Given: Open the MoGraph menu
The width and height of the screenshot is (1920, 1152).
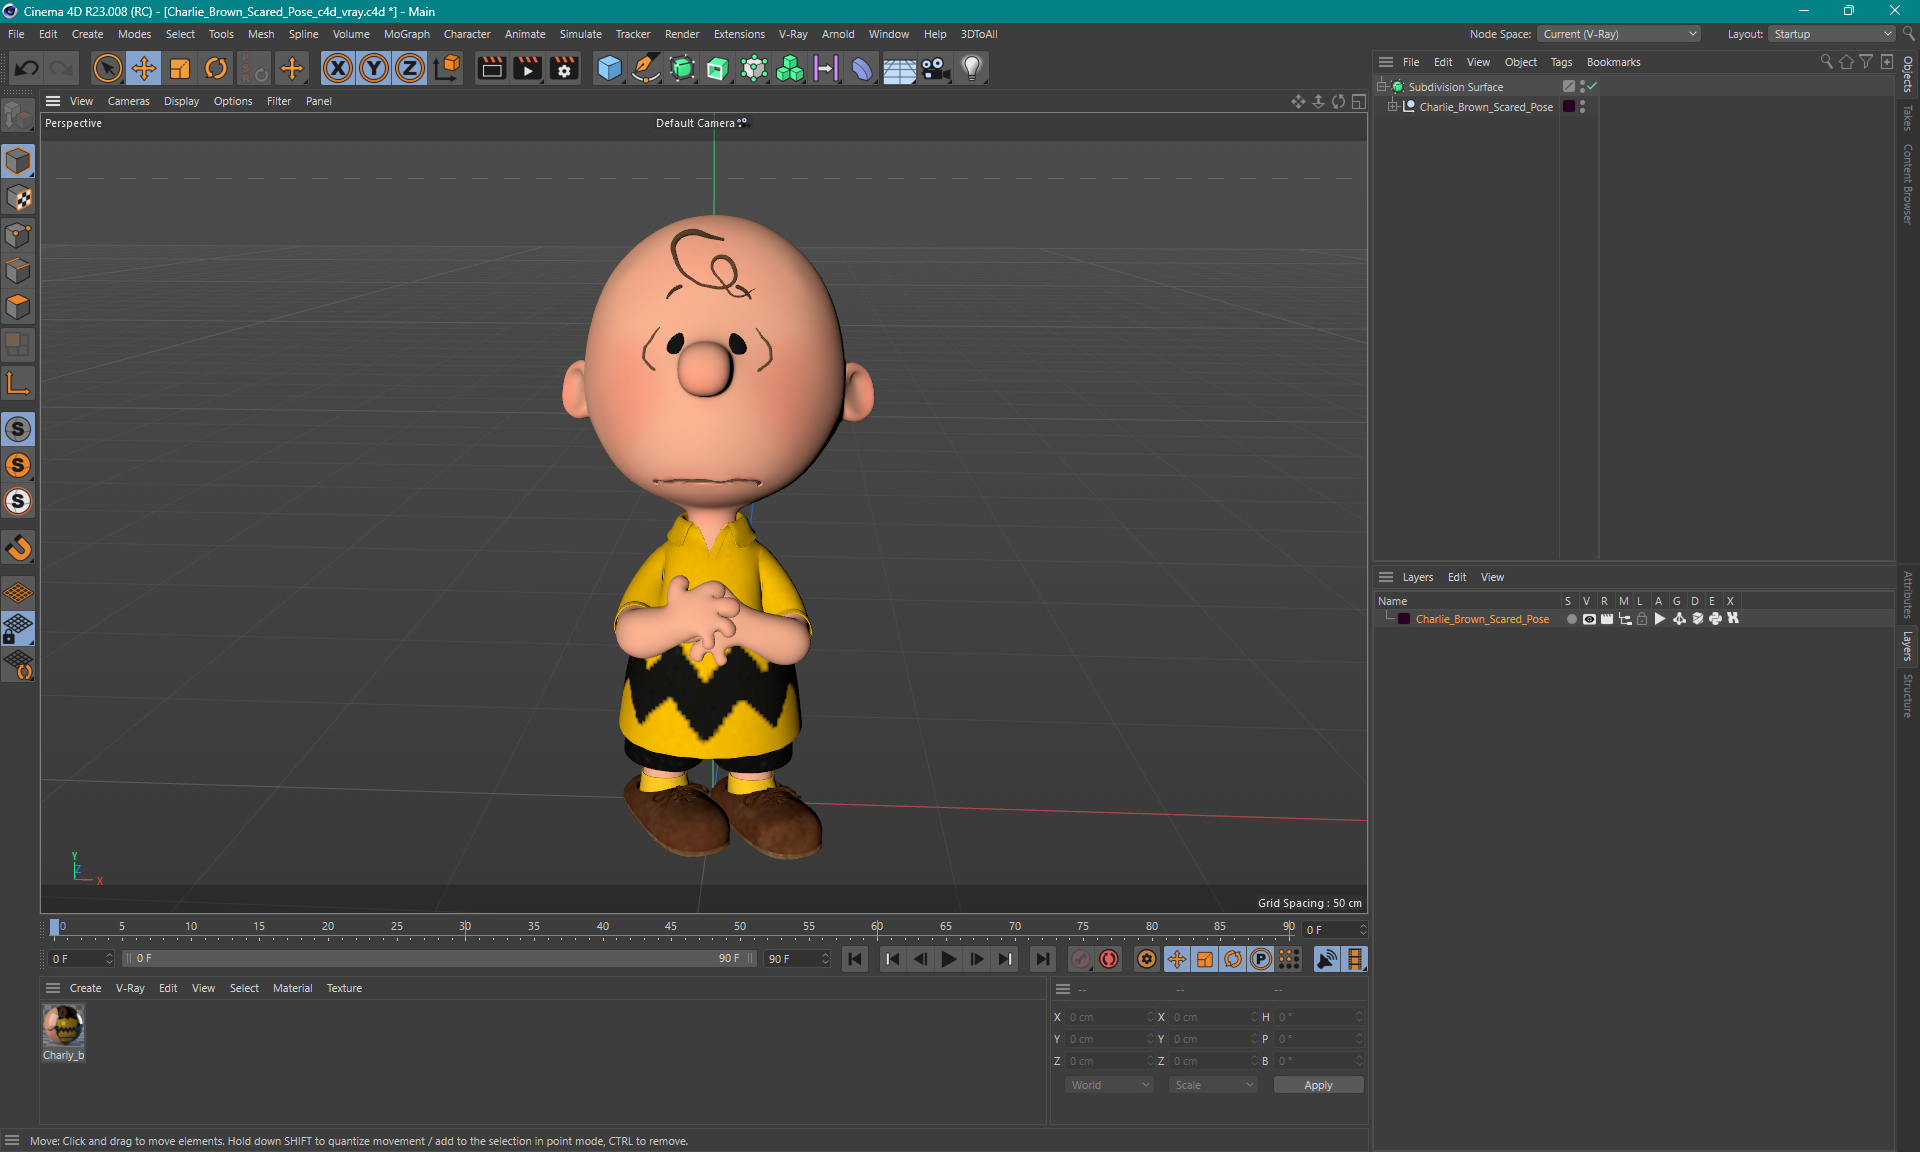Looking at the screenshot, I should click(x=406, y=34).
